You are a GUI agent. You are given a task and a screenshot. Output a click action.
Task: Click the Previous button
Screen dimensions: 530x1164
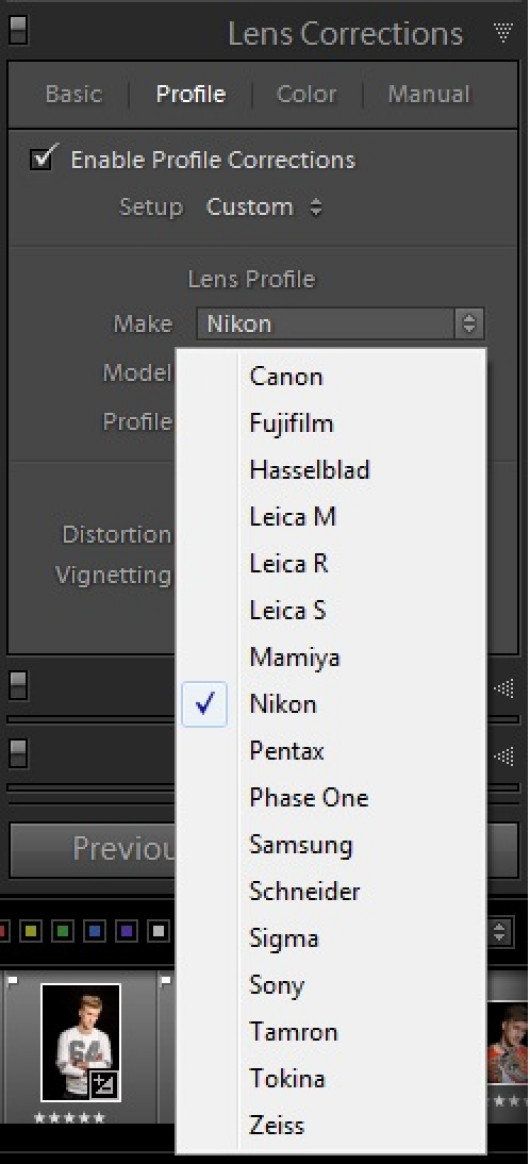pyautogui.click(x=93, y=849)
